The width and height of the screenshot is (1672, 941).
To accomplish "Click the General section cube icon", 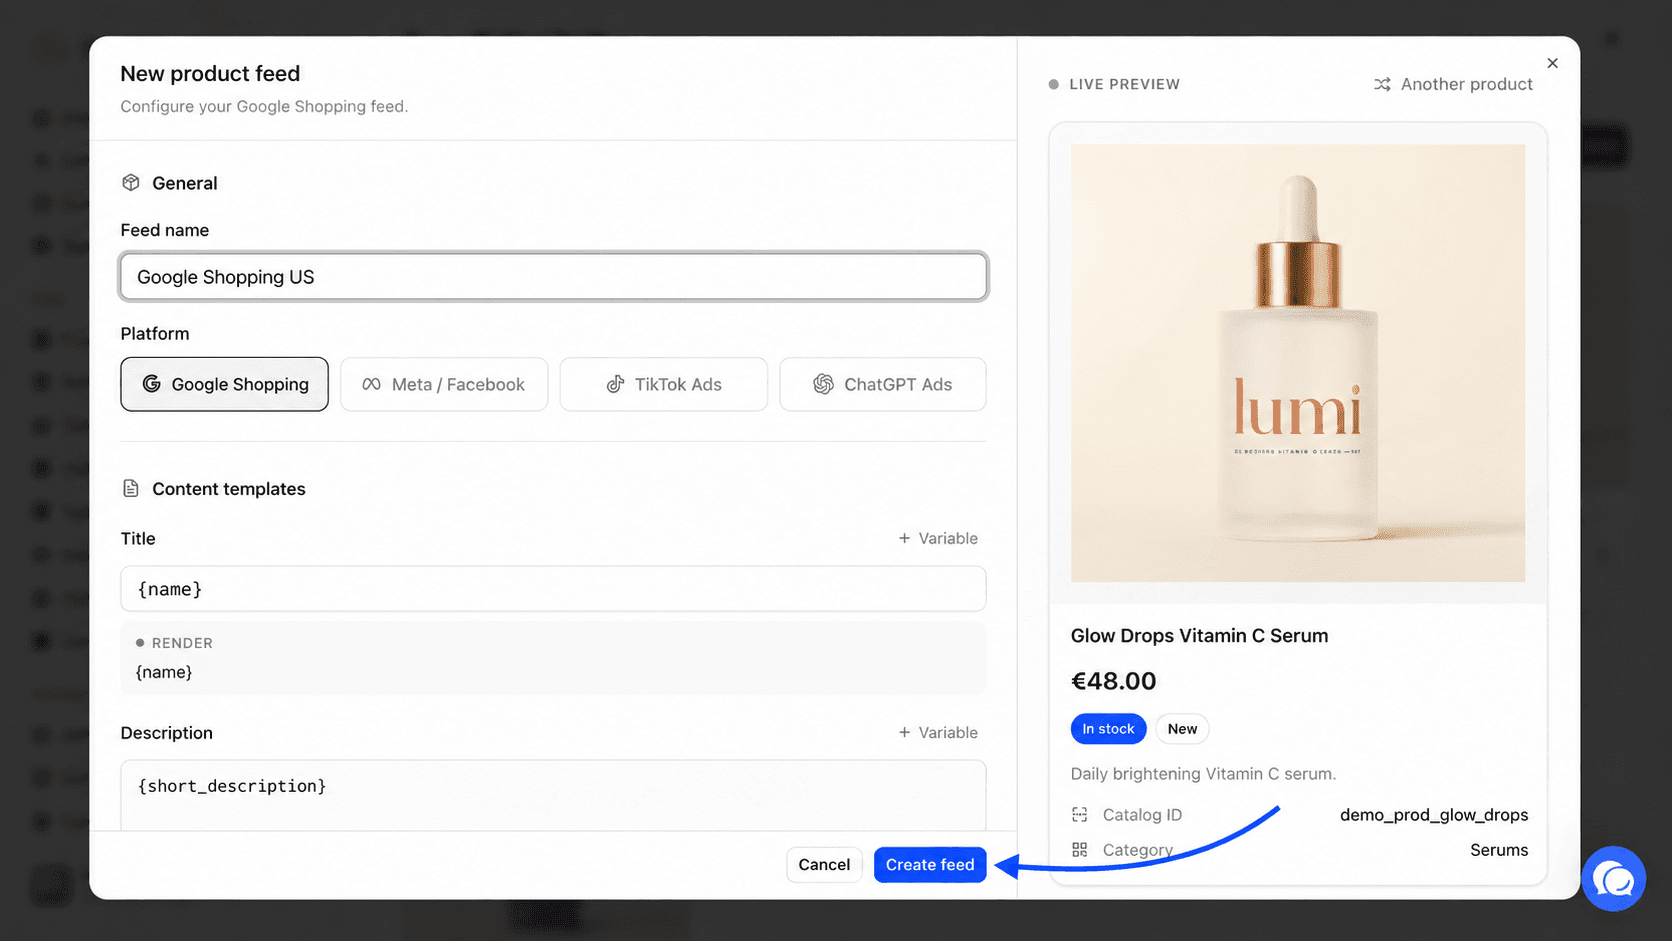I will (131, 183).
